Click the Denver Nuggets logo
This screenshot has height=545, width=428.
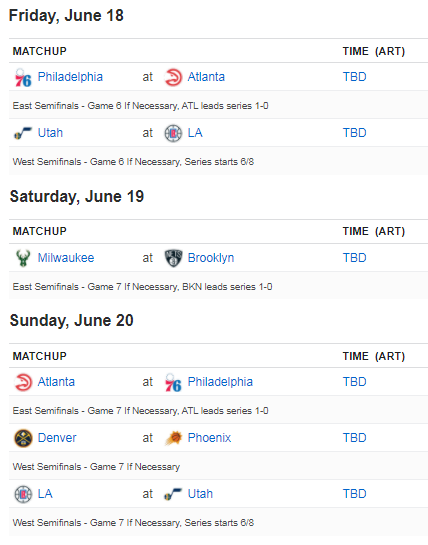point(23,438)
